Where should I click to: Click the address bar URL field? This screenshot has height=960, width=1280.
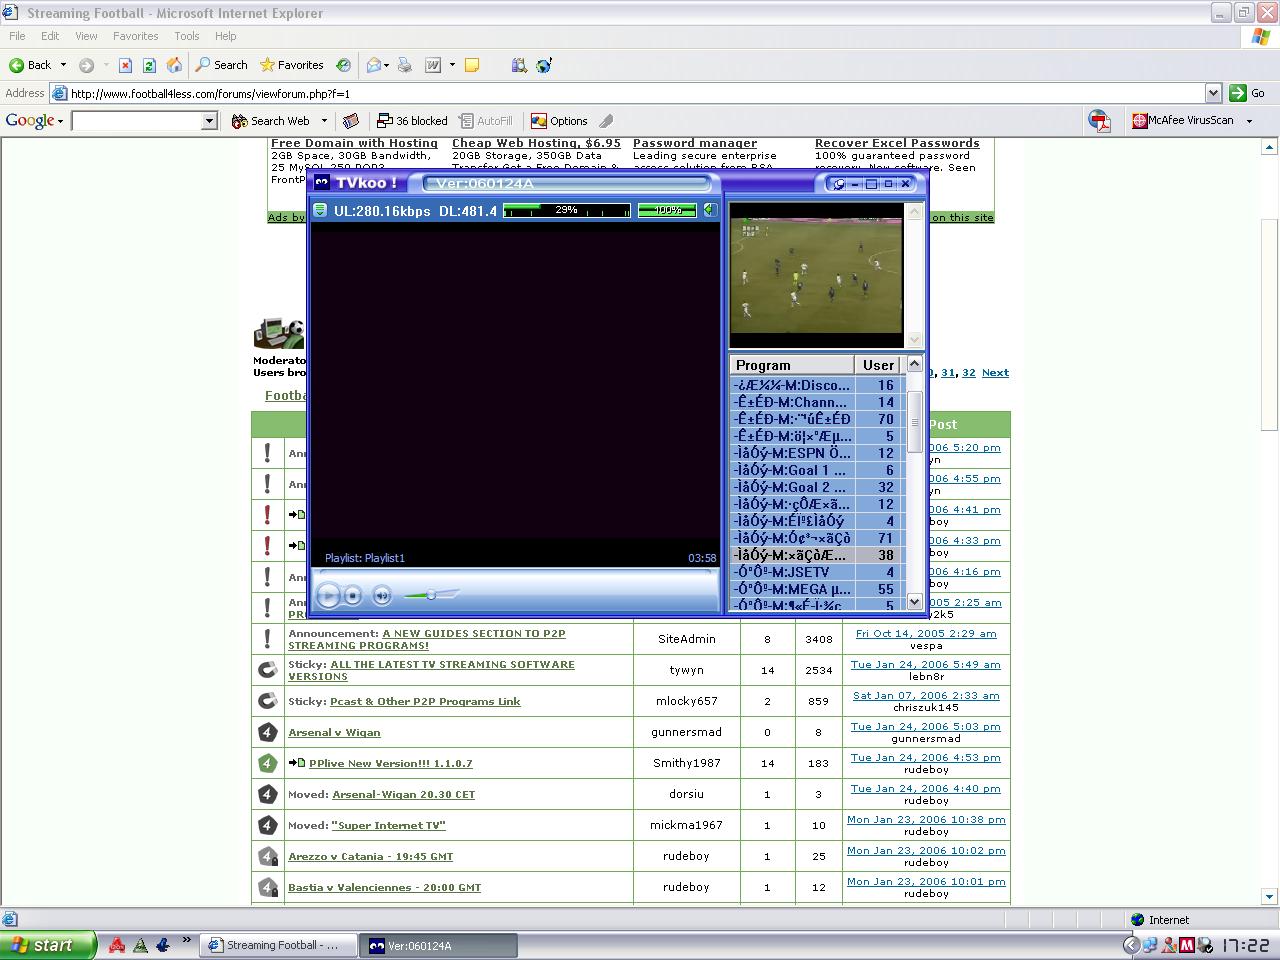(x=636, y=93)
